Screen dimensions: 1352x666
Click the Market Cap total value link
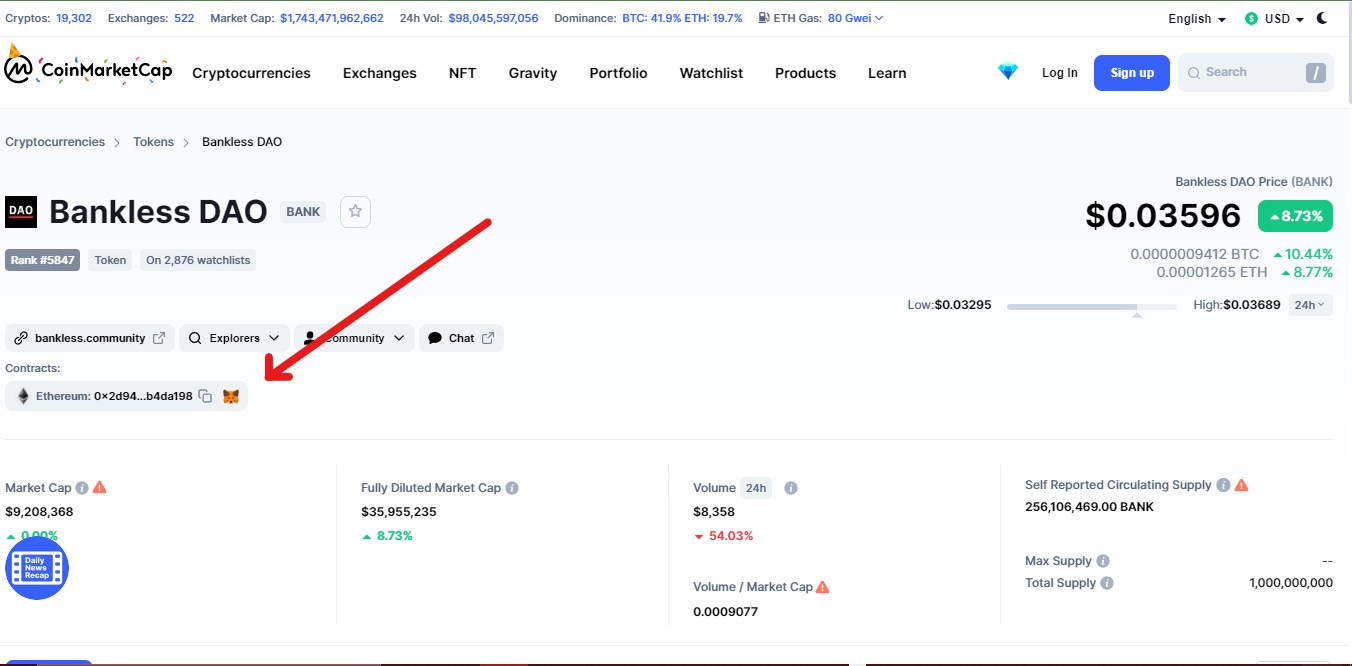pos(332,18)
